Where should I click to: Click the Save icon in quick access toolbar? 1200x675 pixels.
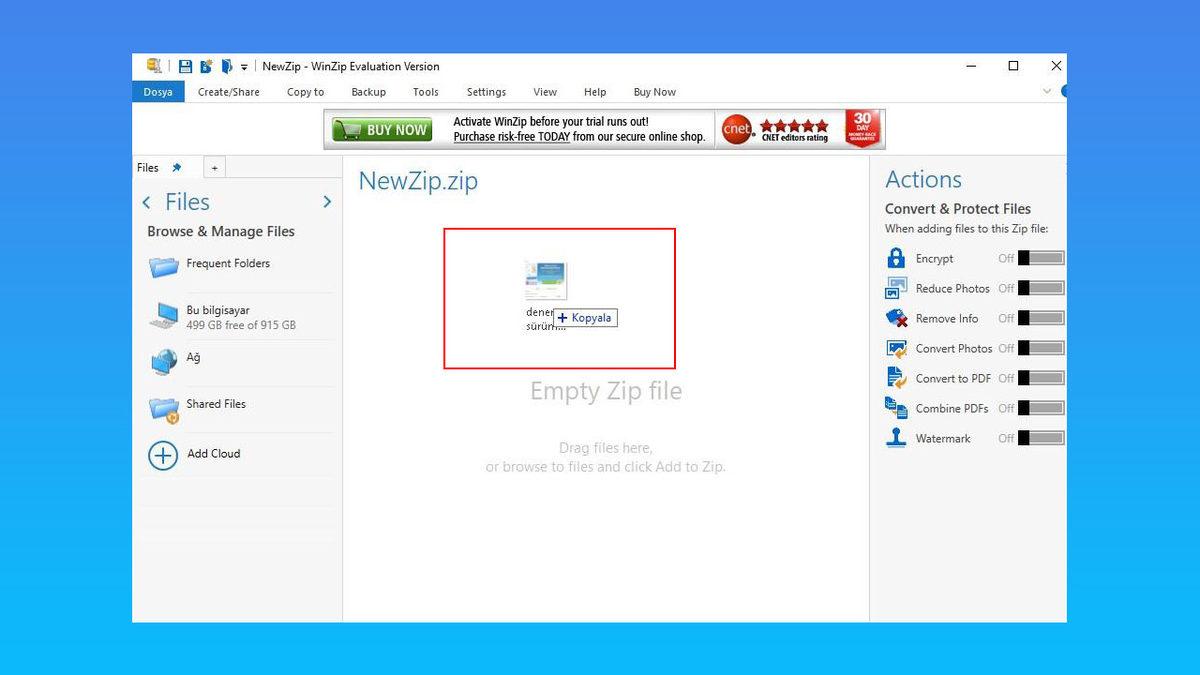[184, 66]
